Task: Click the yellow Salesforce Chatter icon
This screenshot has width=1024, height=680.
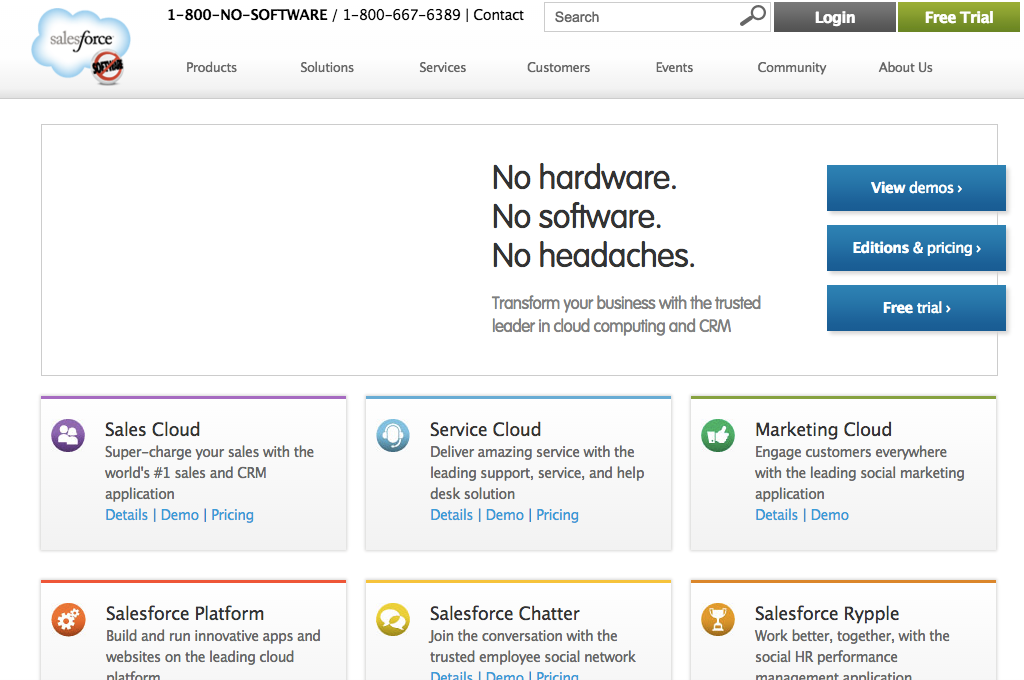Action: [x=393, y=620]
